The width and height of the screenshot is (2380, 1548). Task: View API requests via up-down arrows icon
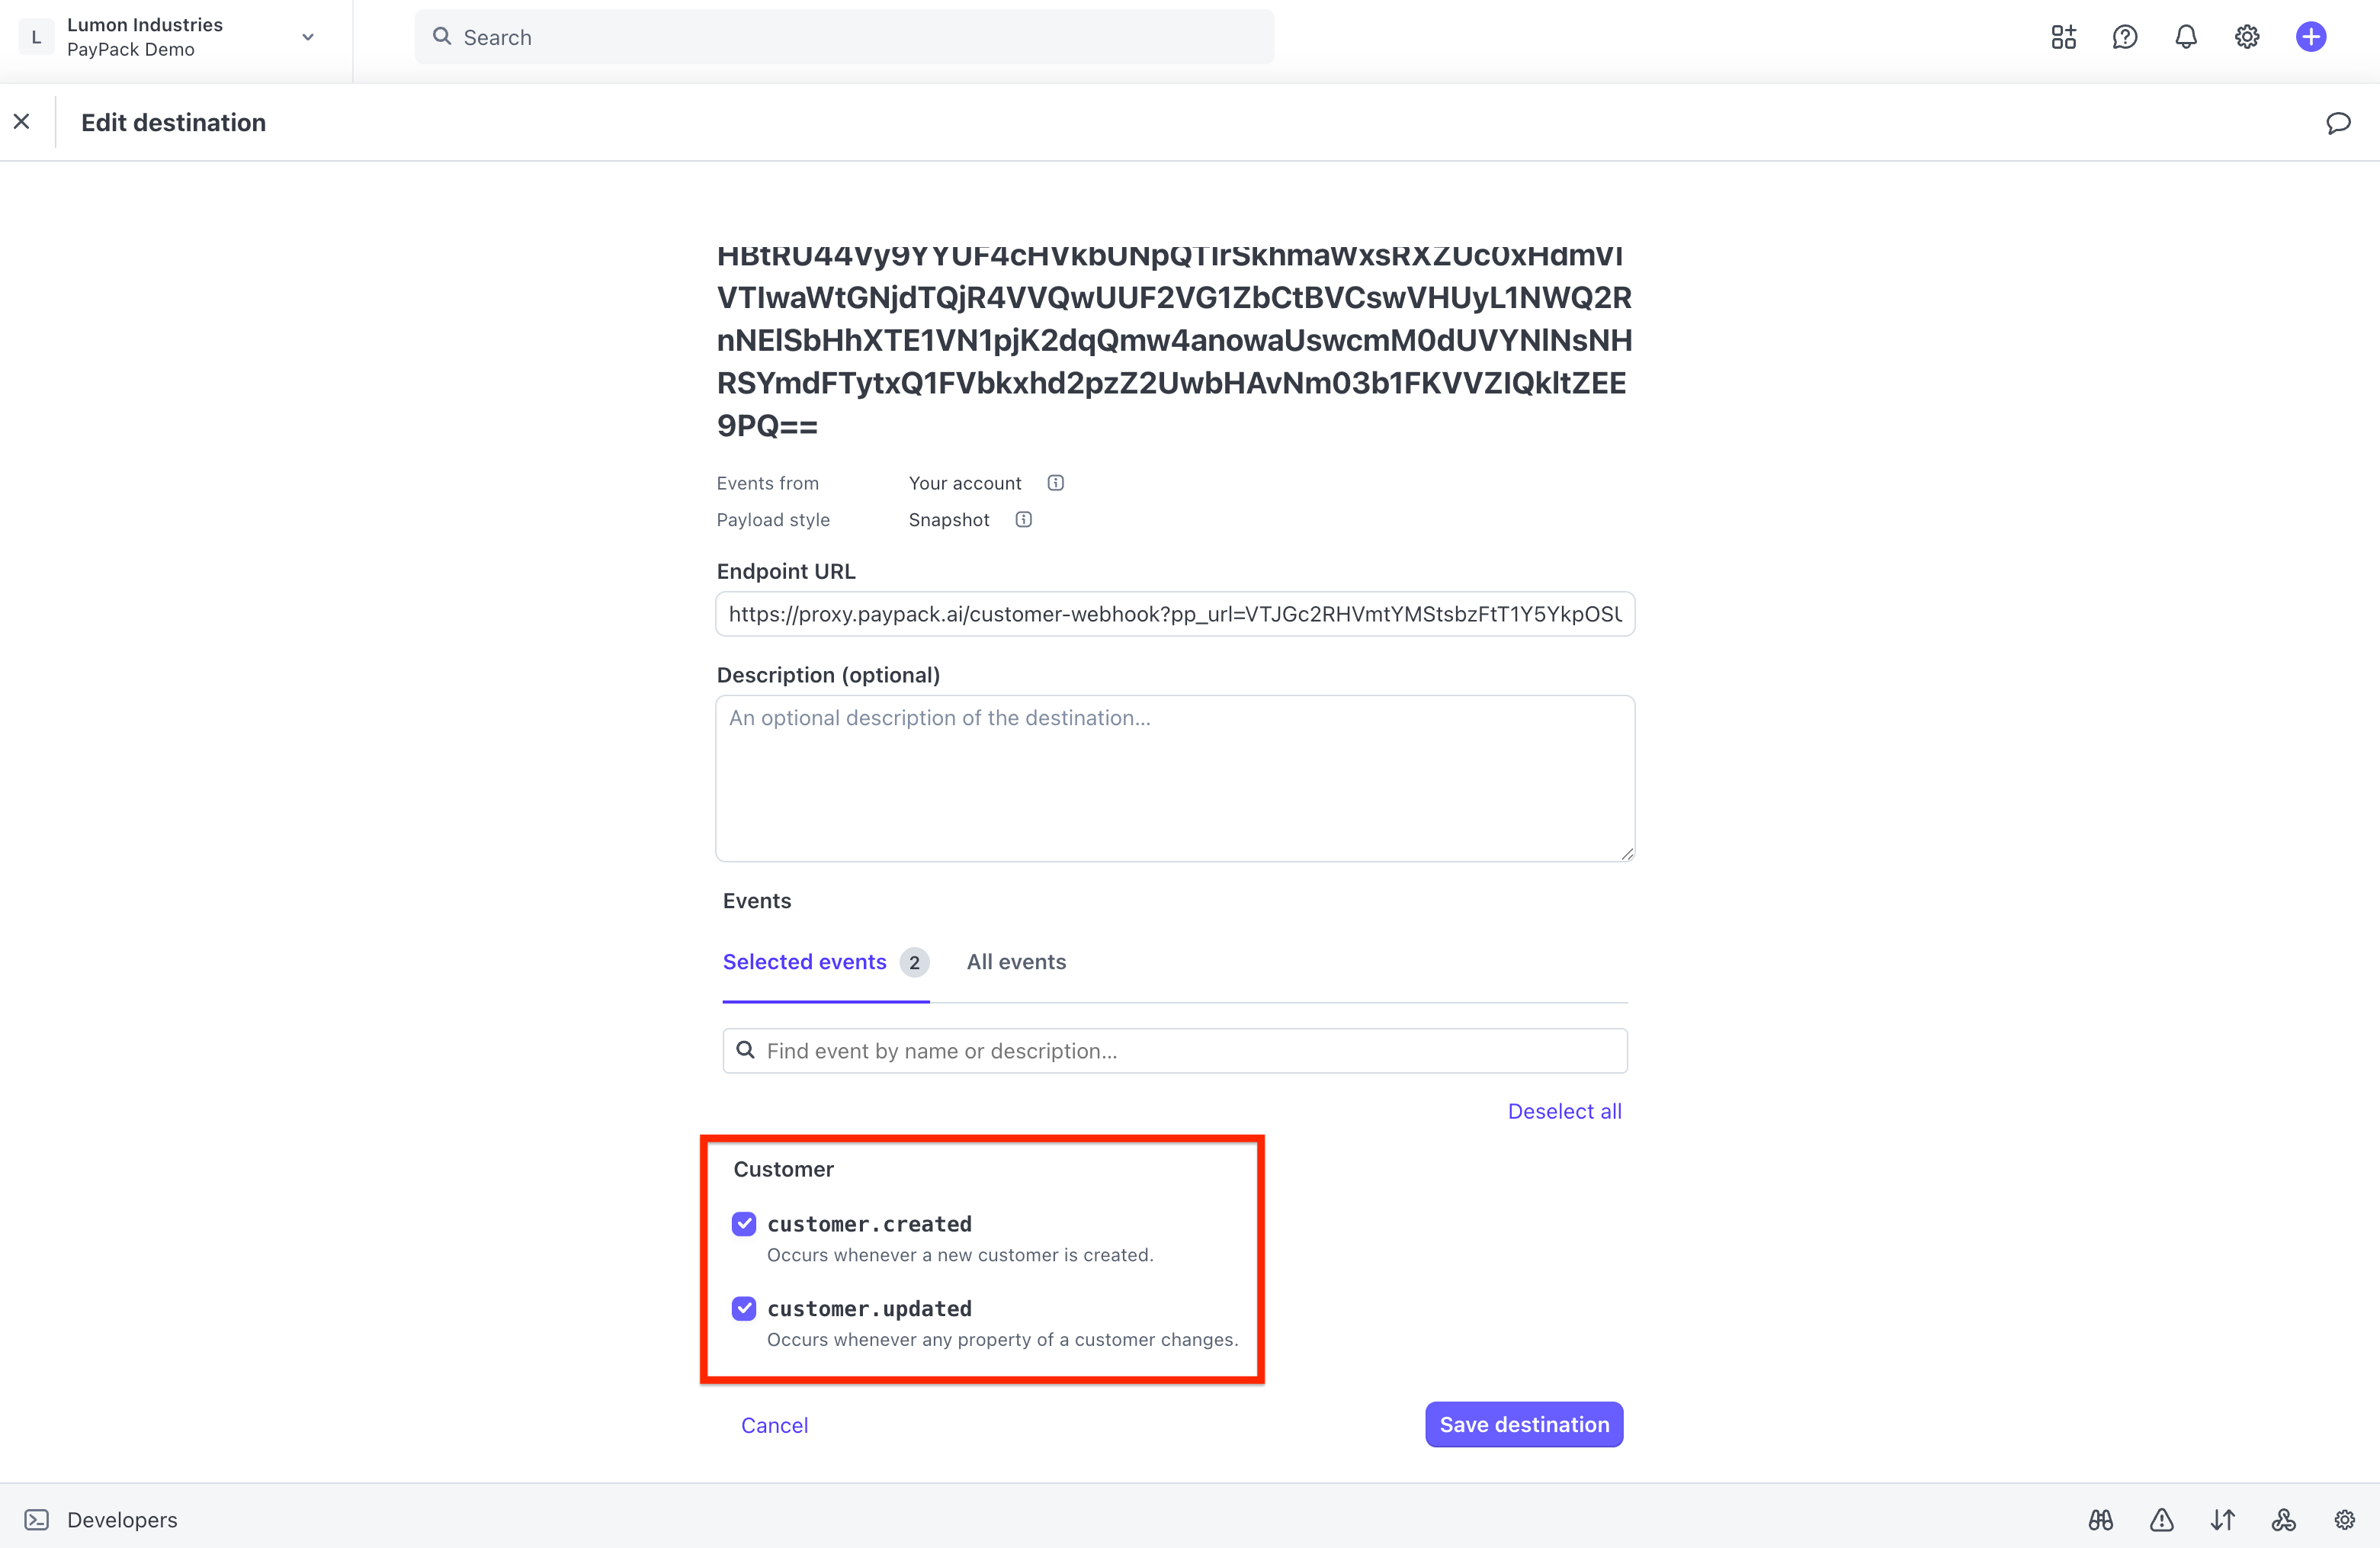pos(2223,1519)
